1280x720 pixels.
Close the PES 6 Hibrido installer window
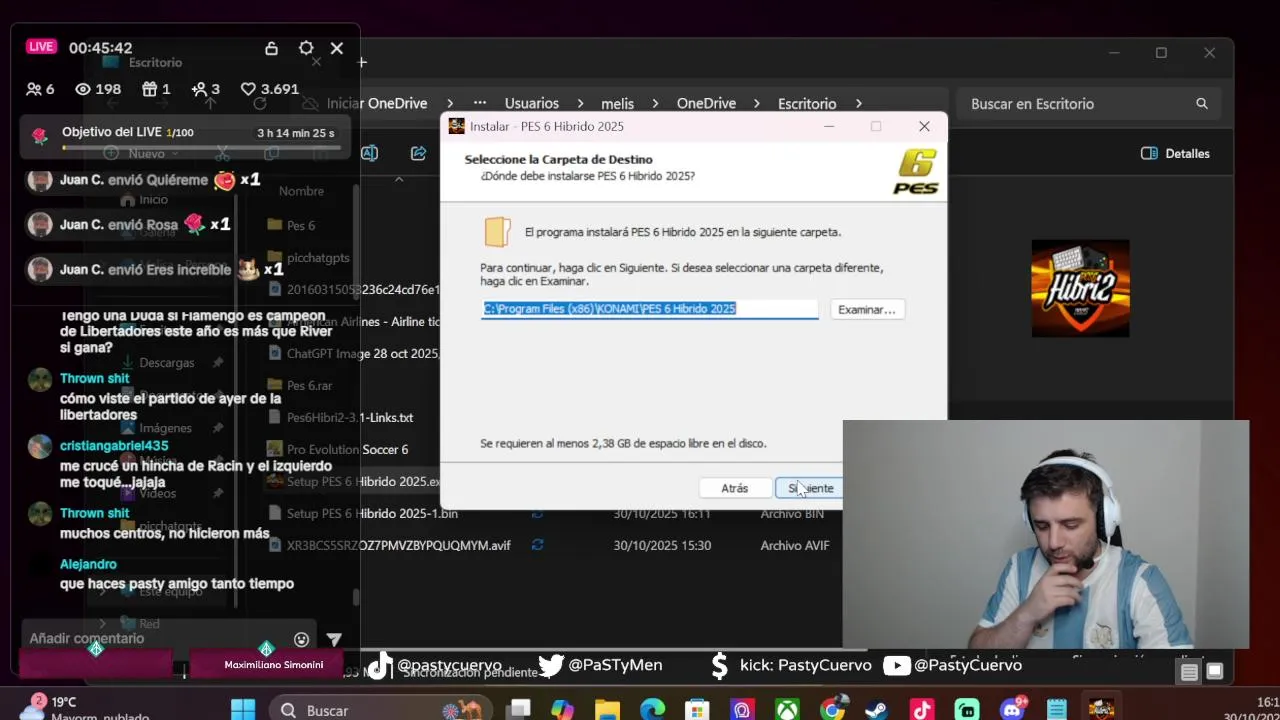tap(924, 126)
